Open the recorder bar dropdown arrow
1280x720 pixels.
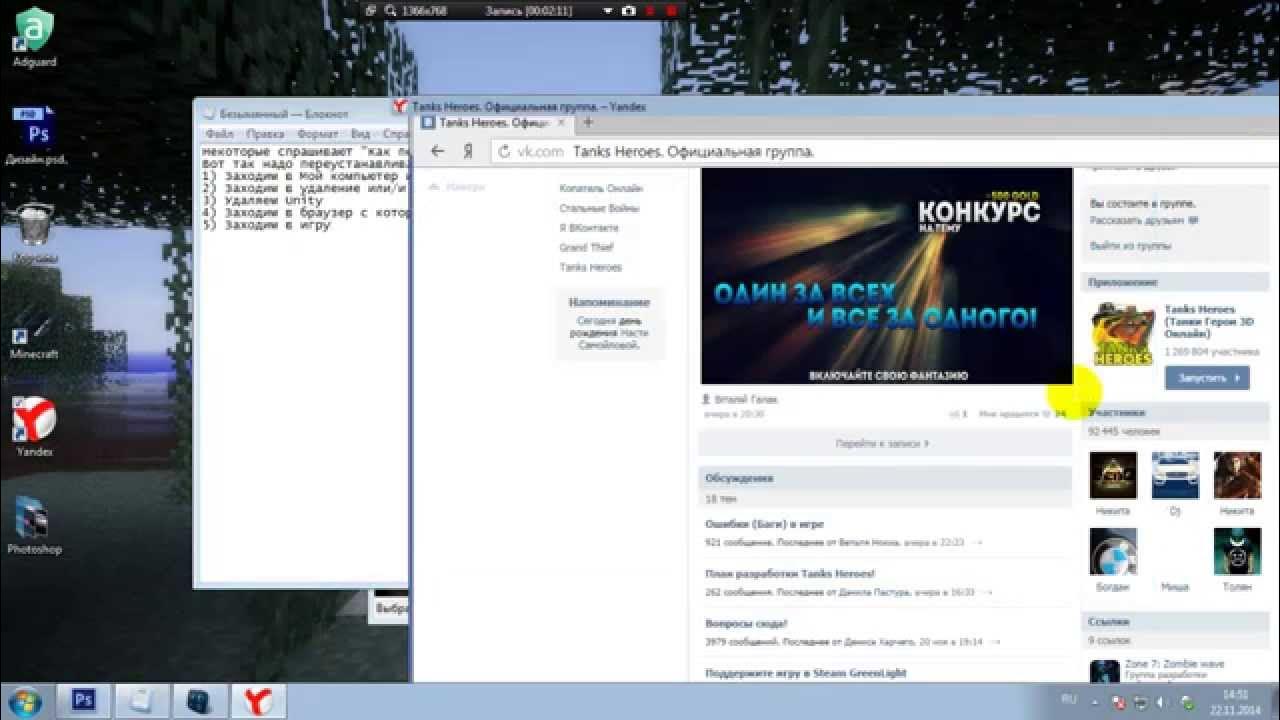607,10
